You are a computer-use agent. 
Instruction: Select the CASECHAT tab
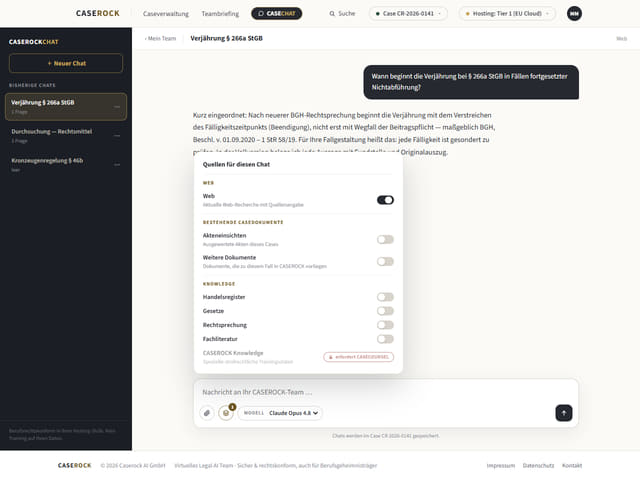(277, 13)
